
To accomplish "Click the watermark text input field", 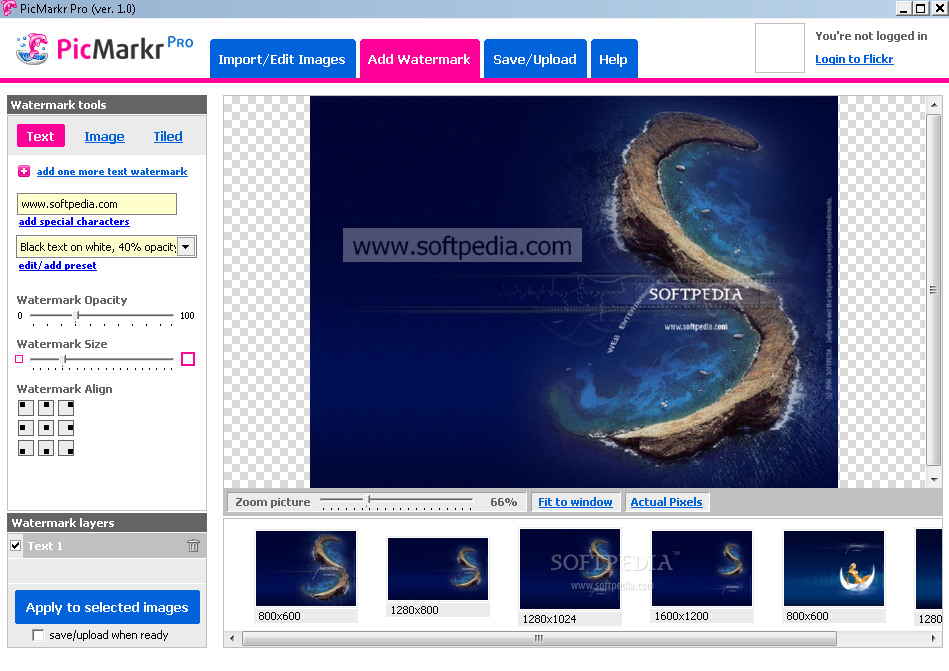I will pyautogui.click(x=97, y=204).
